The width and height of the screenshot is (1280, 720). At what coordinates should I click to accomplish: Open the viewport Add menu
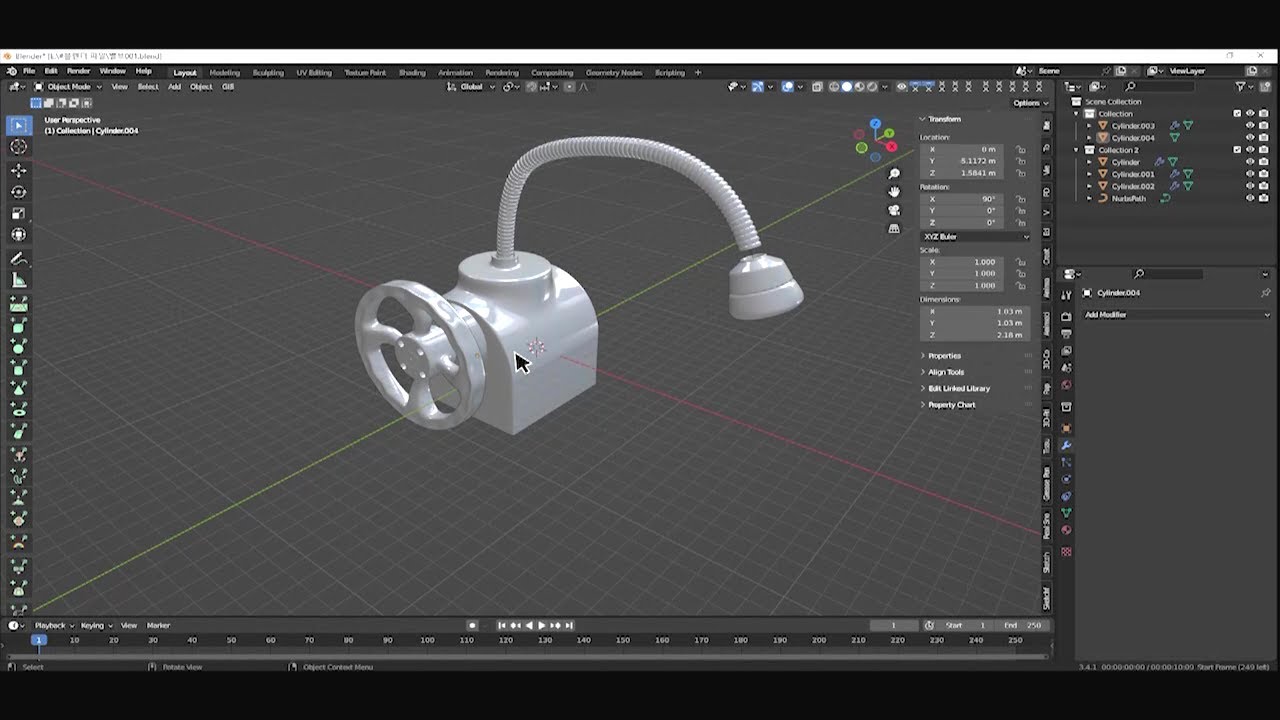click(174, 87)
